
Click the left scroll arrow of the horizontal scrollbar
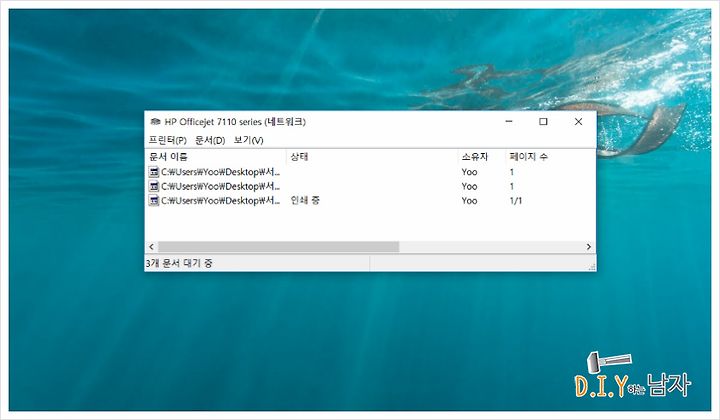152,247
